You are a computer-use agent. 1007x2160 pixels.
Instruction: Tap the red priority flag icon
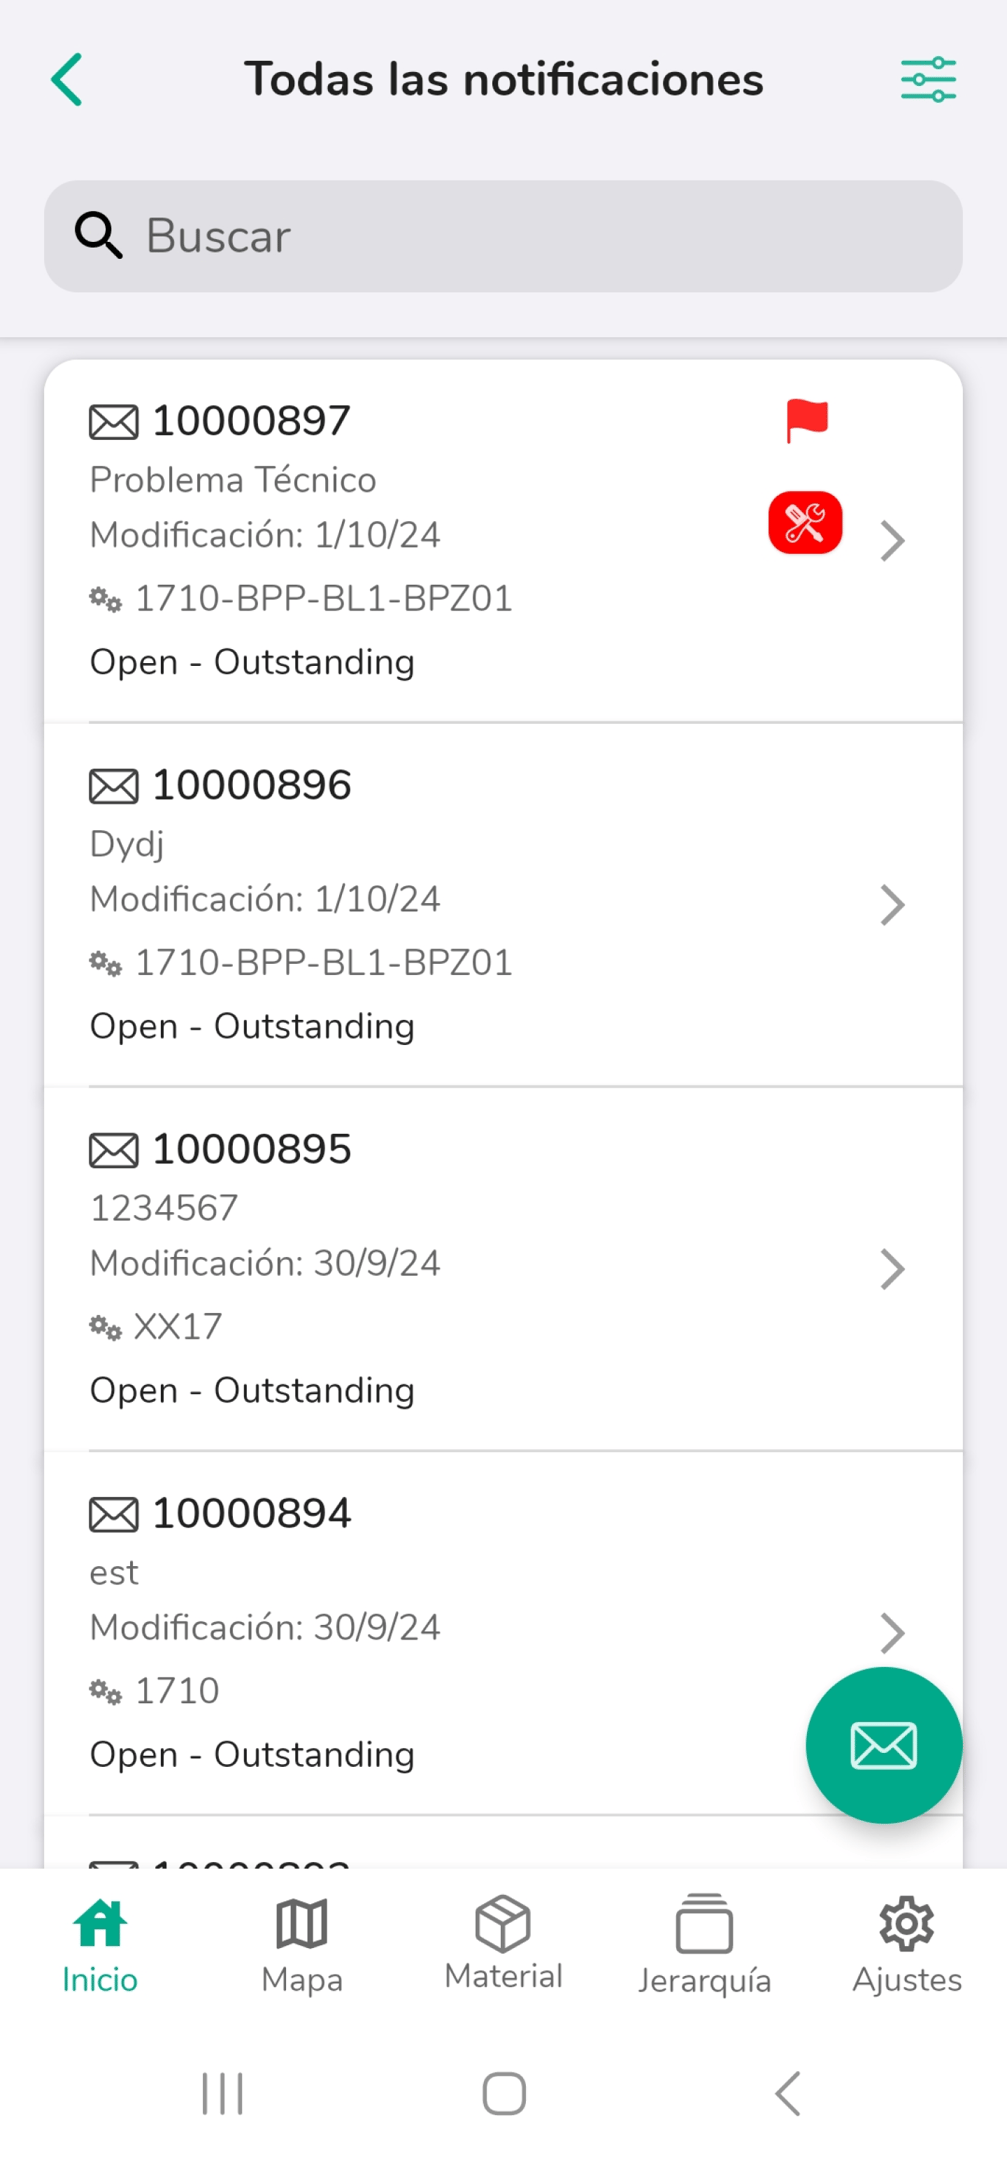click(x=806, y=420)
